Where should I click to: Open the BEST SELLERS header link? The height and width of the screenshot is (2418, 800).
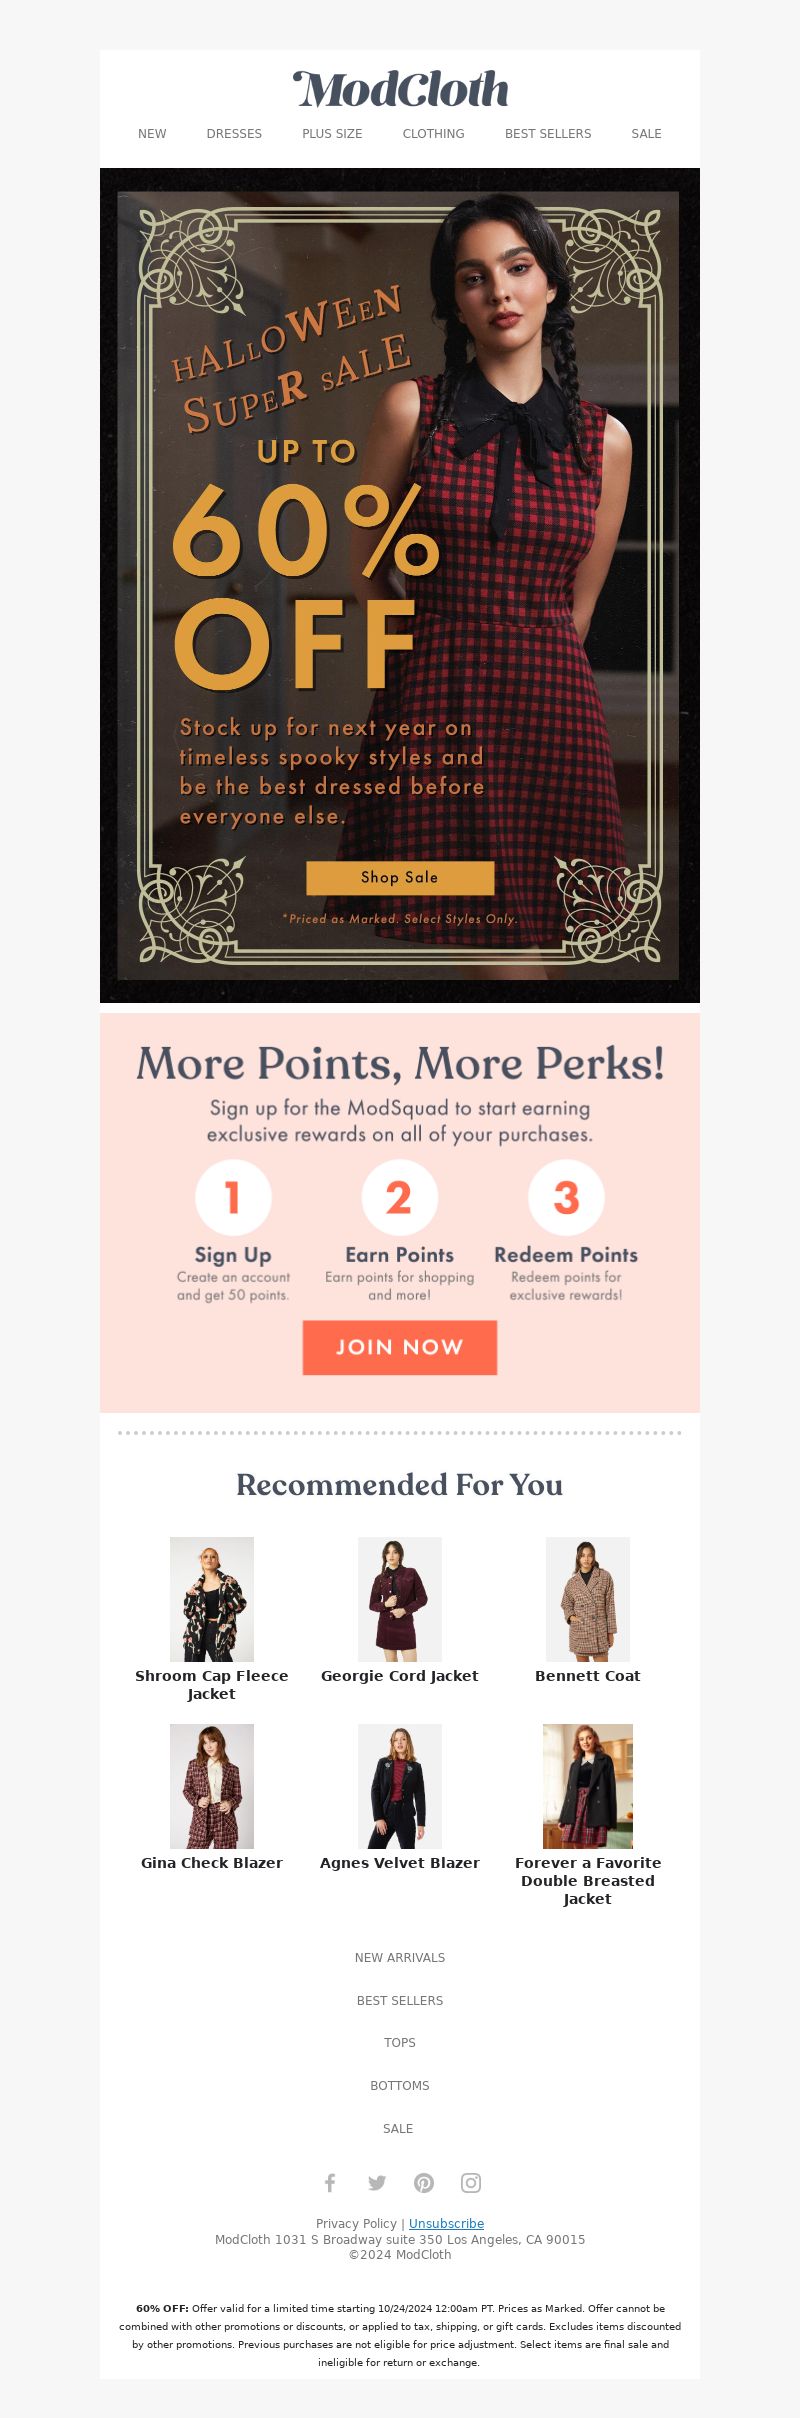[548, 134]
